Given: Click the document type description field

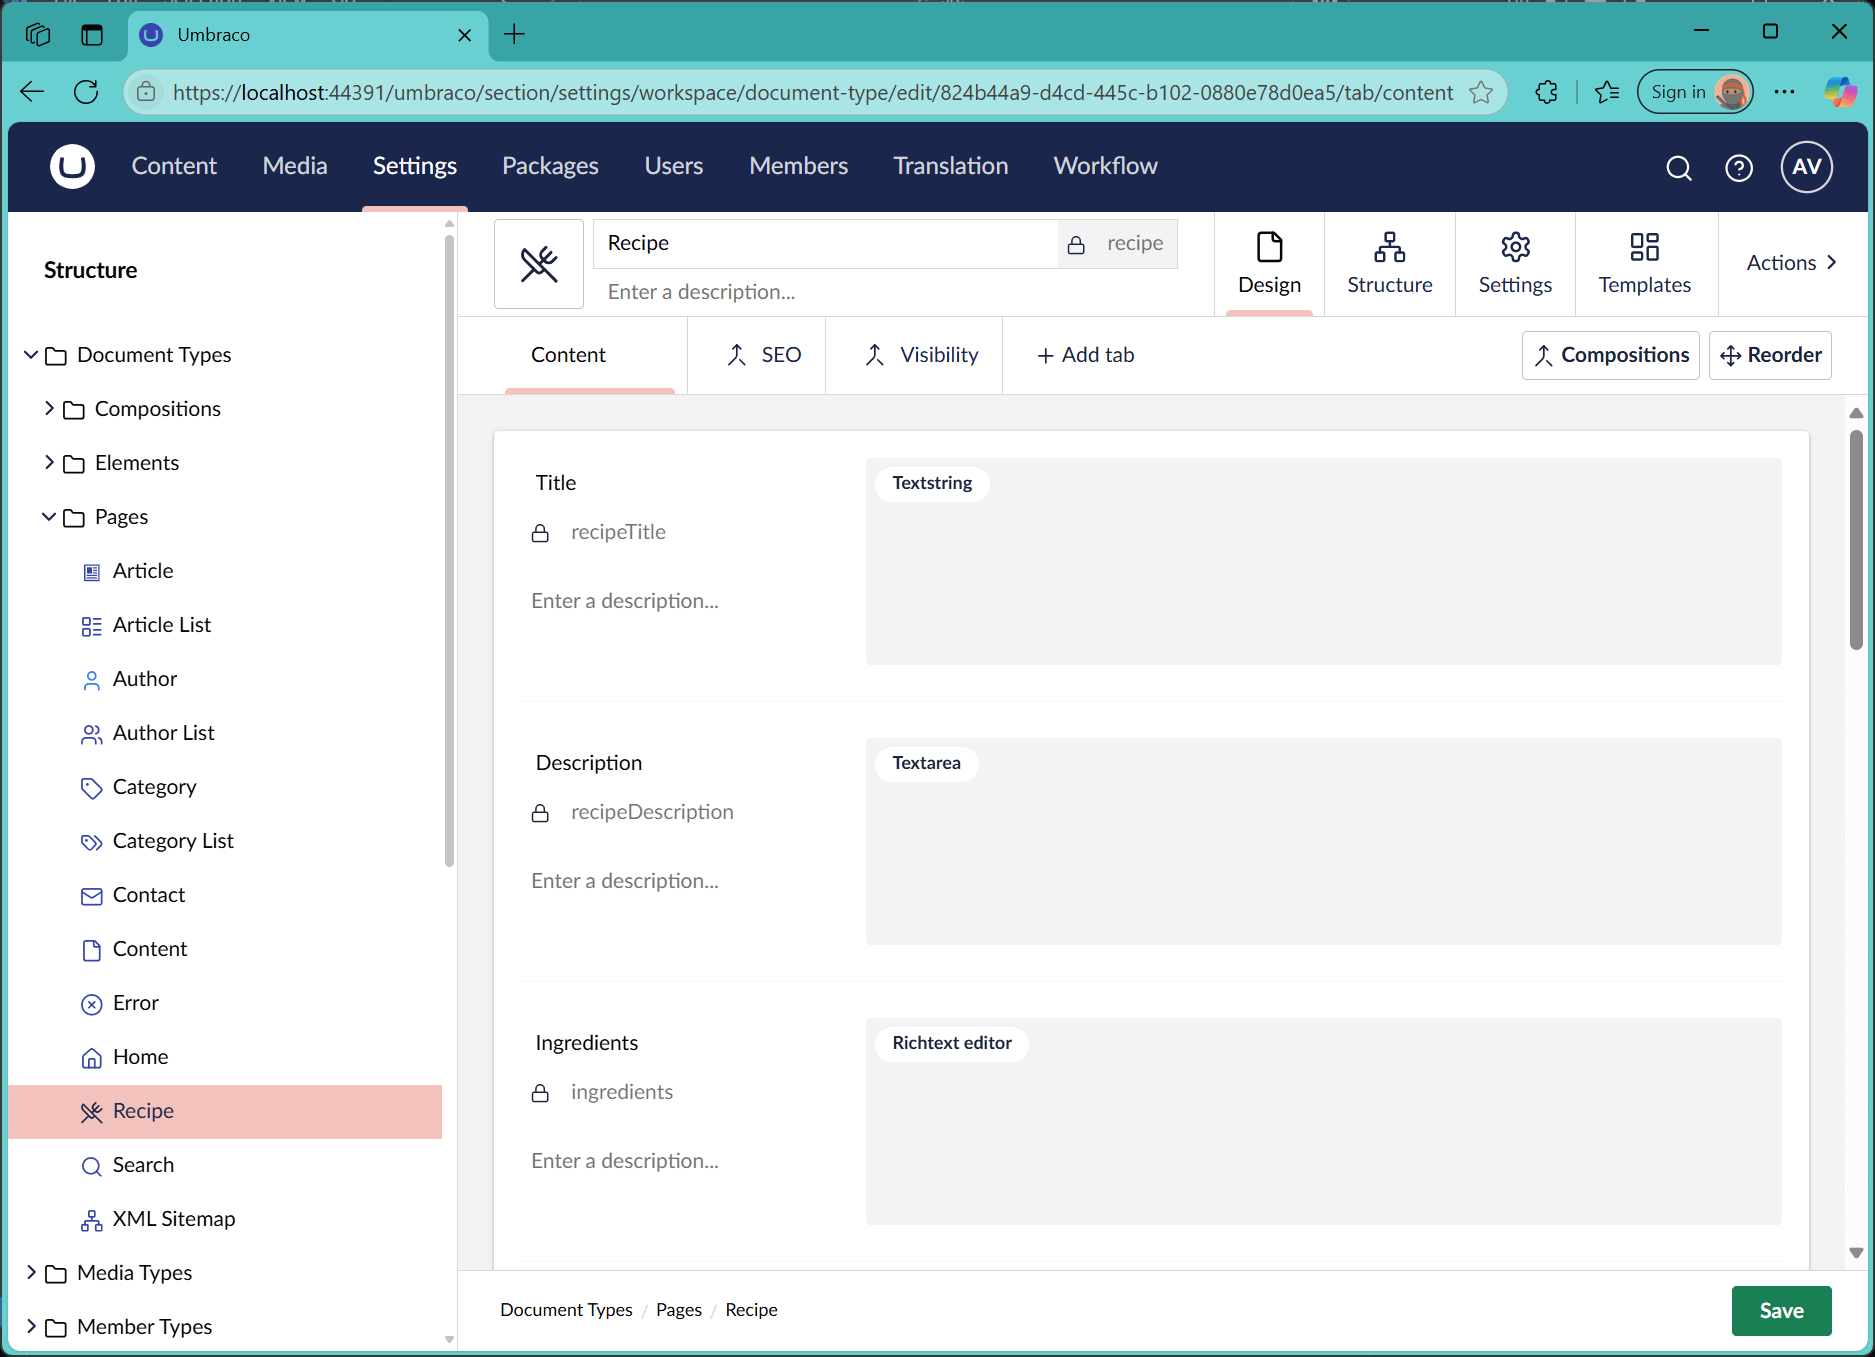Looking at the screenshot, I should (886, 292).
